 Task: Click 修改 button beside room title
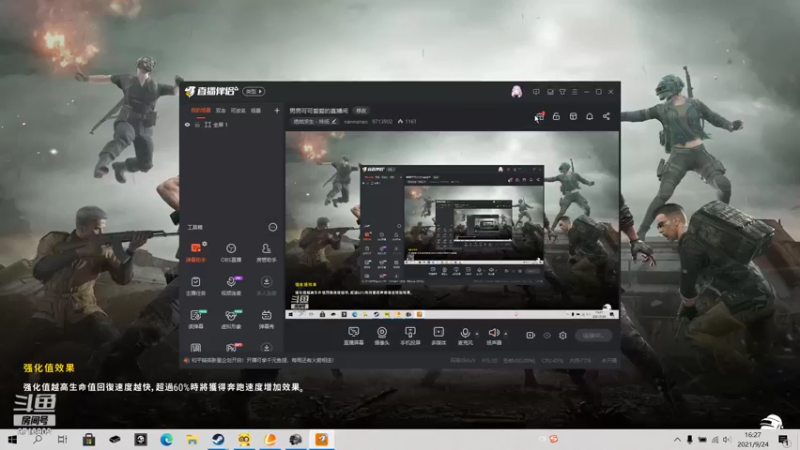tap(361, 111)
